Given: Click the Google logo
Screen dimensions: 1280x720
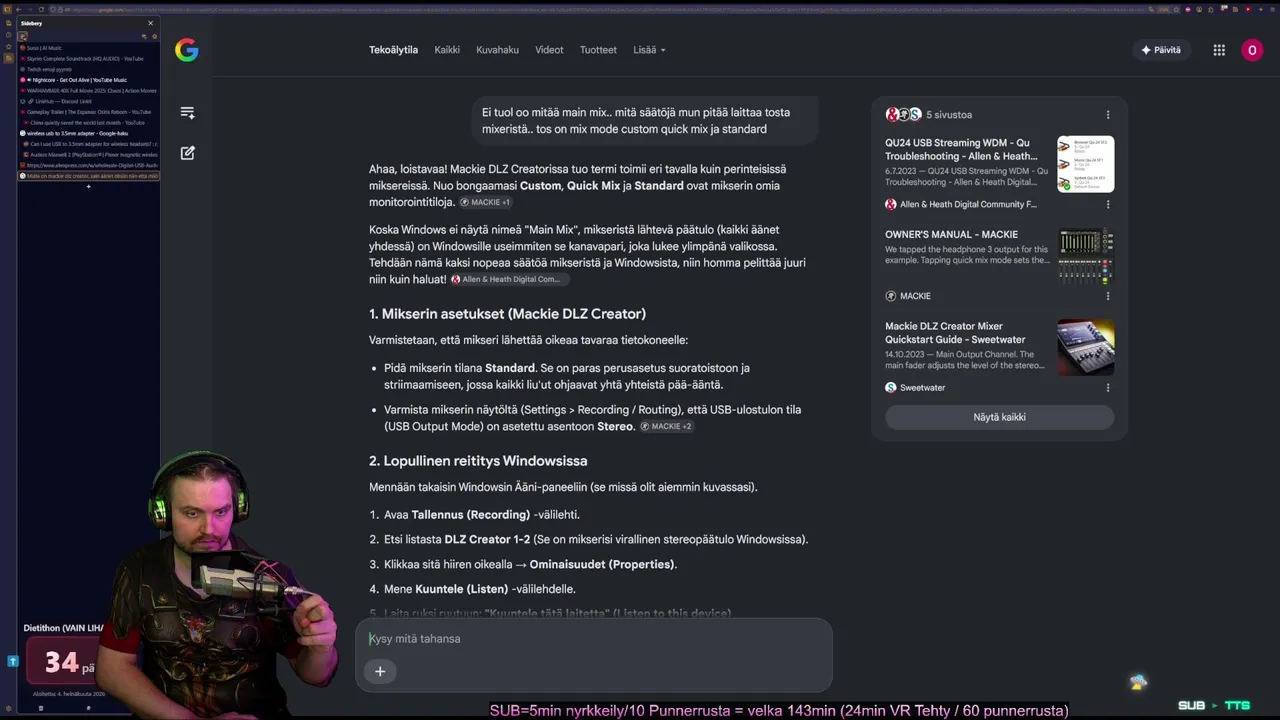Looking at the screenshot, I should (x=187, y=50).
